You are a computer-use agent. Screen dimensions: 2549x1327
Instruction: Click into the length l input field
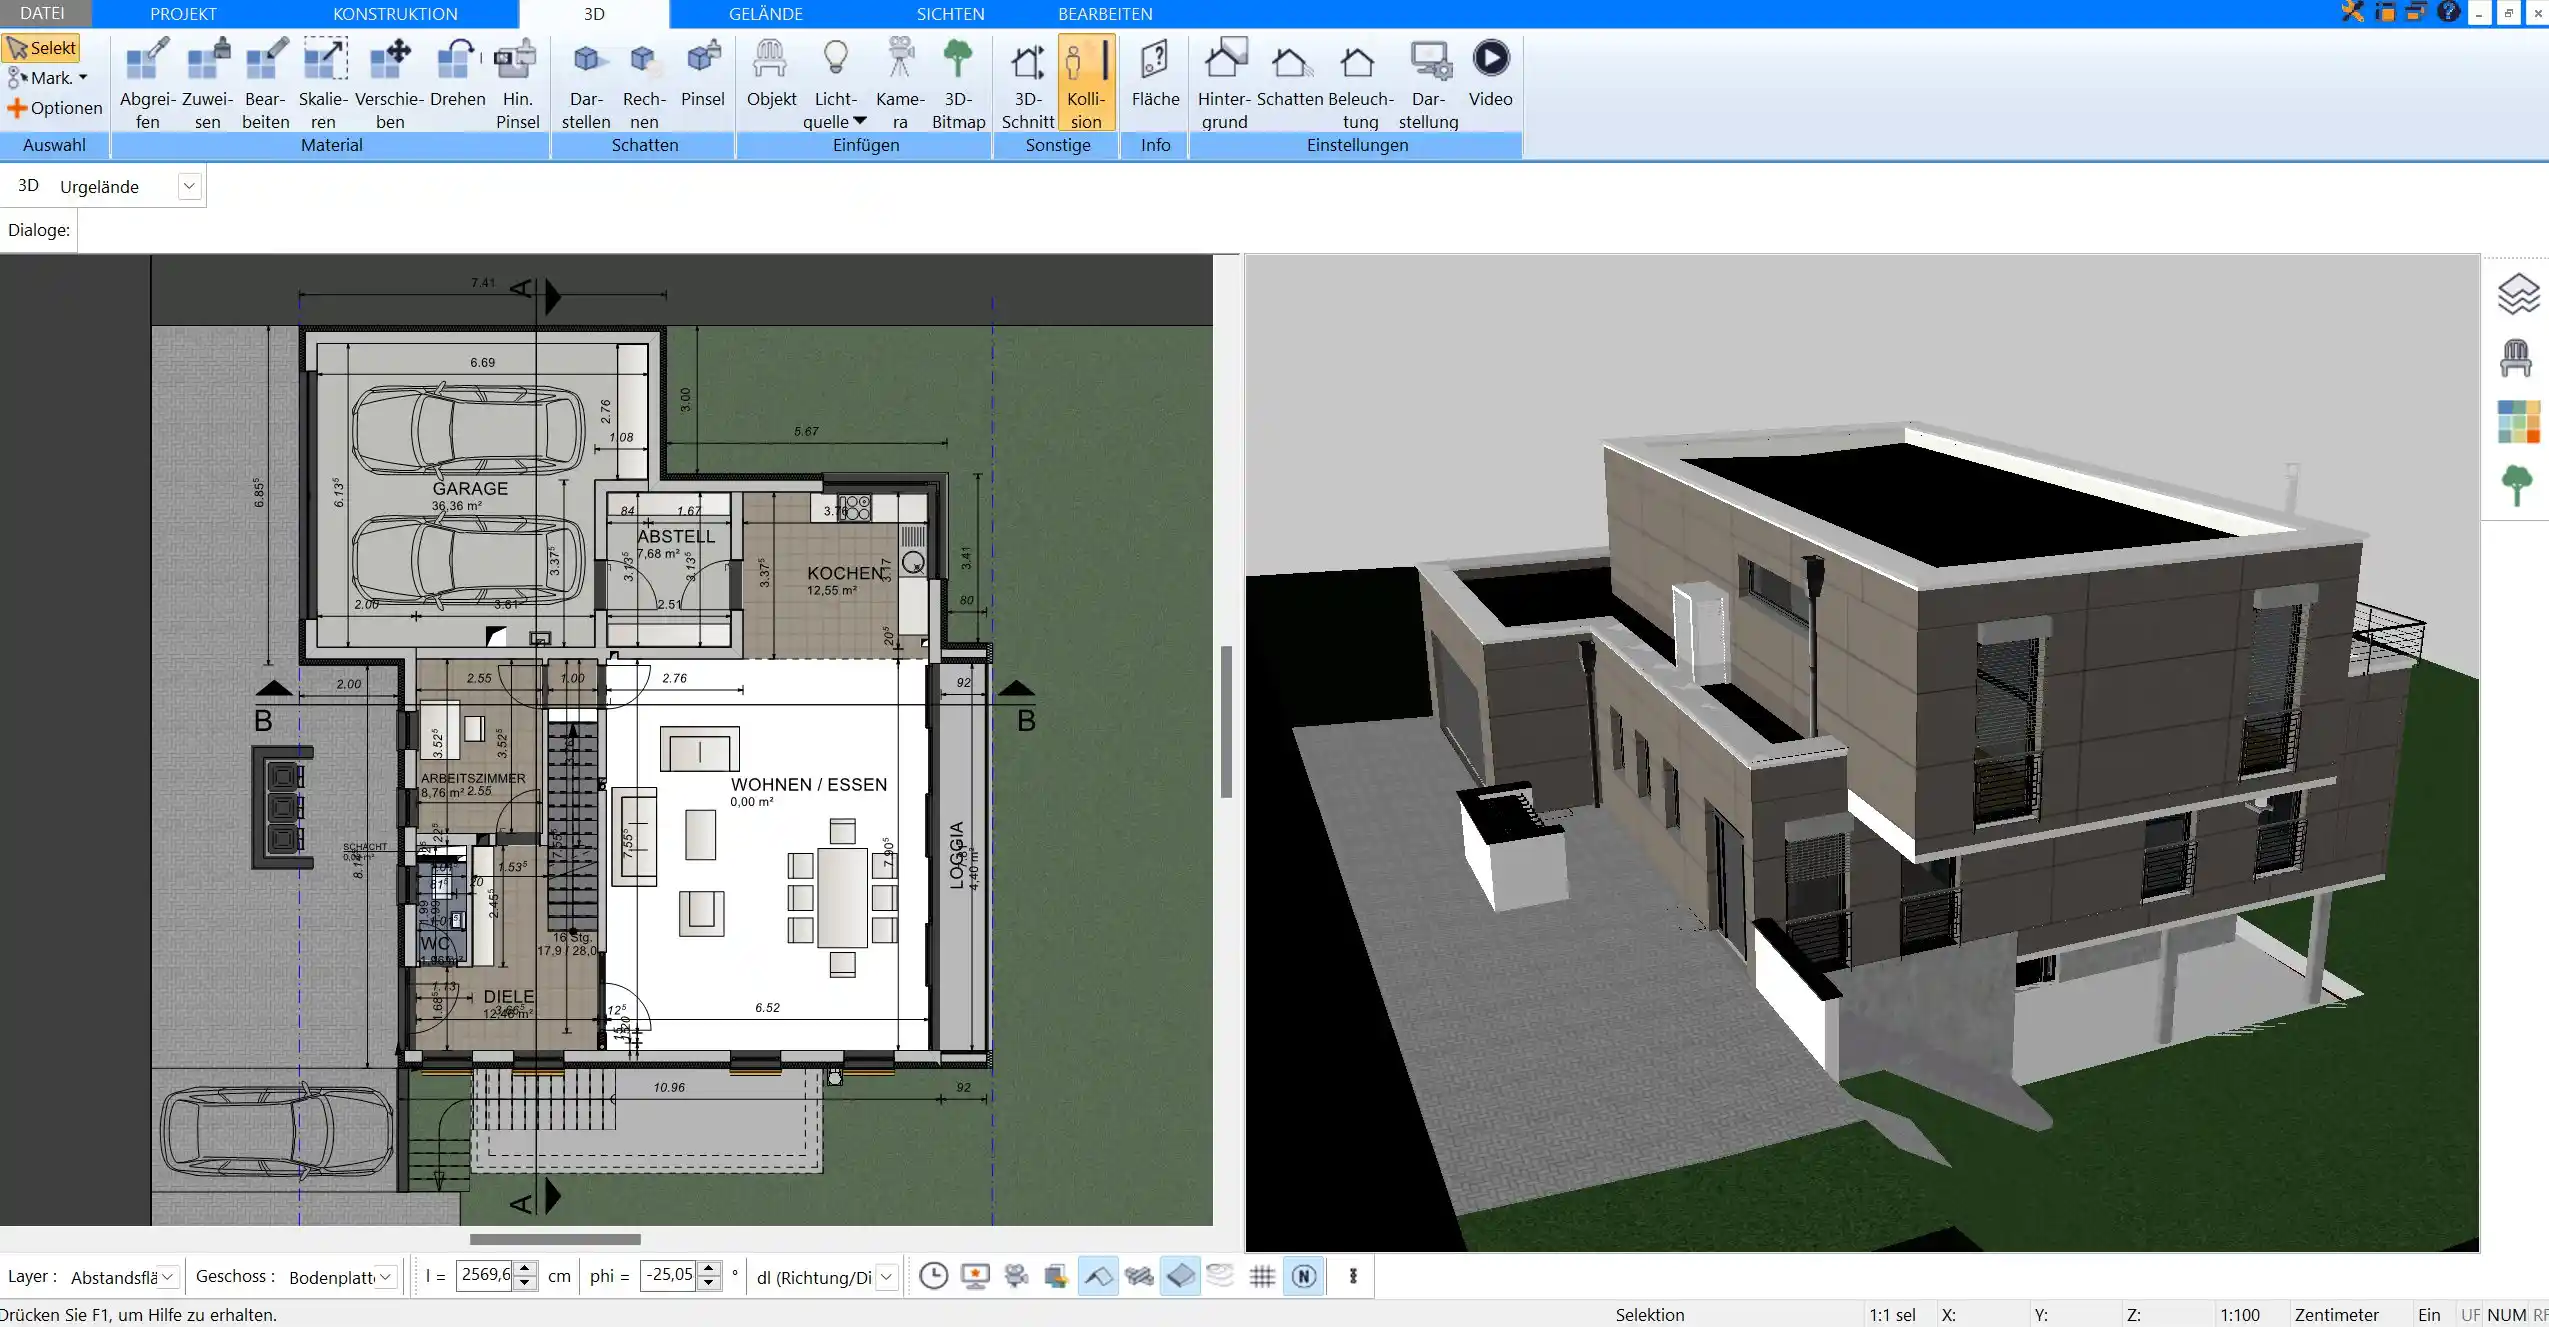pos(485,1275)
